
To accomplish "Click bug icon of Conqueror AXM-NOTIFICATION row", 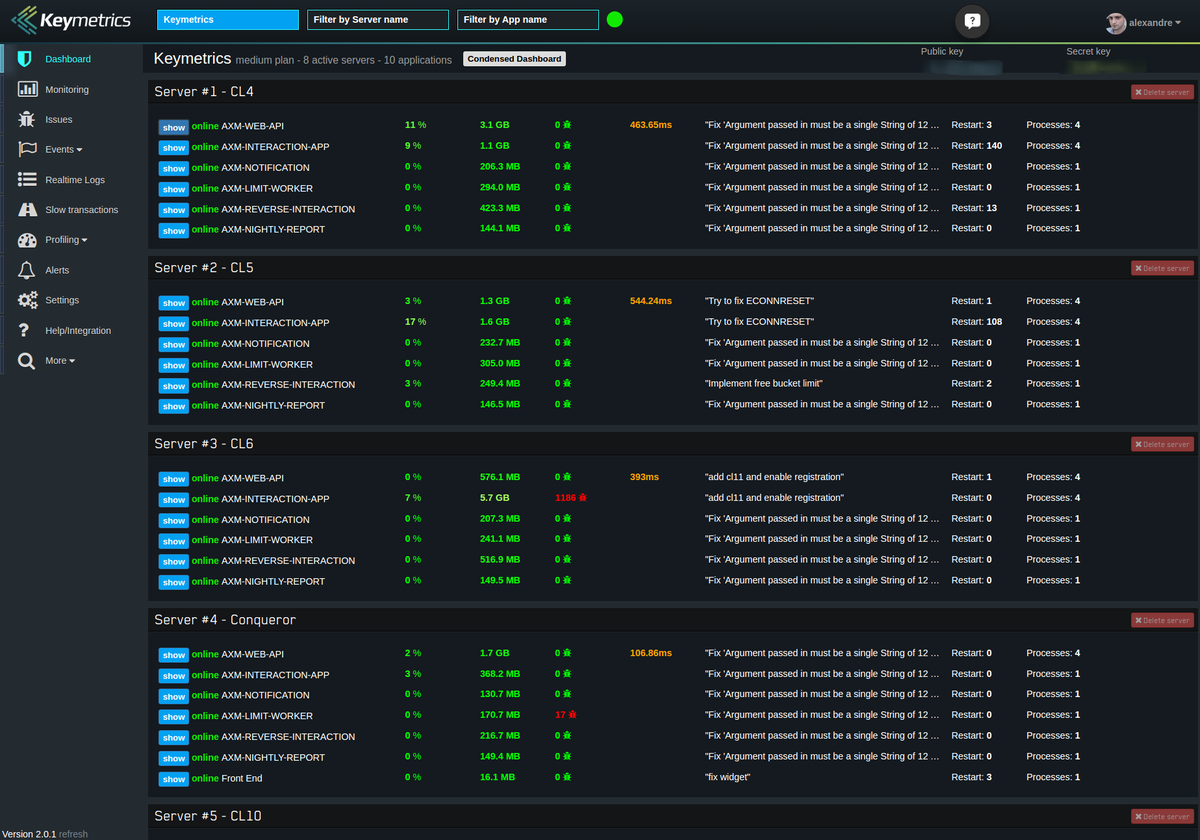I will (x=566, y=694).
